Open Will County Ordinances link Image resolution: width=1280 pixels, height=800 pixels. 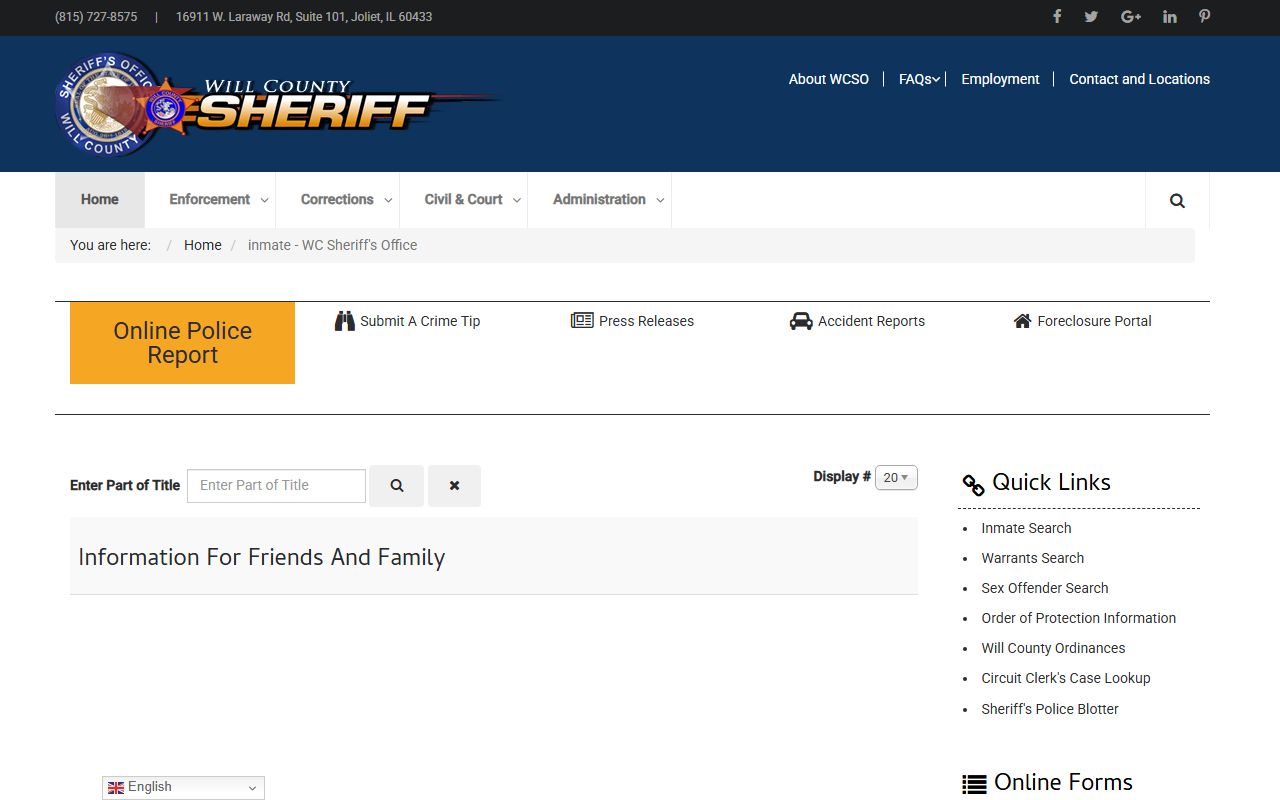[1053, 648]
